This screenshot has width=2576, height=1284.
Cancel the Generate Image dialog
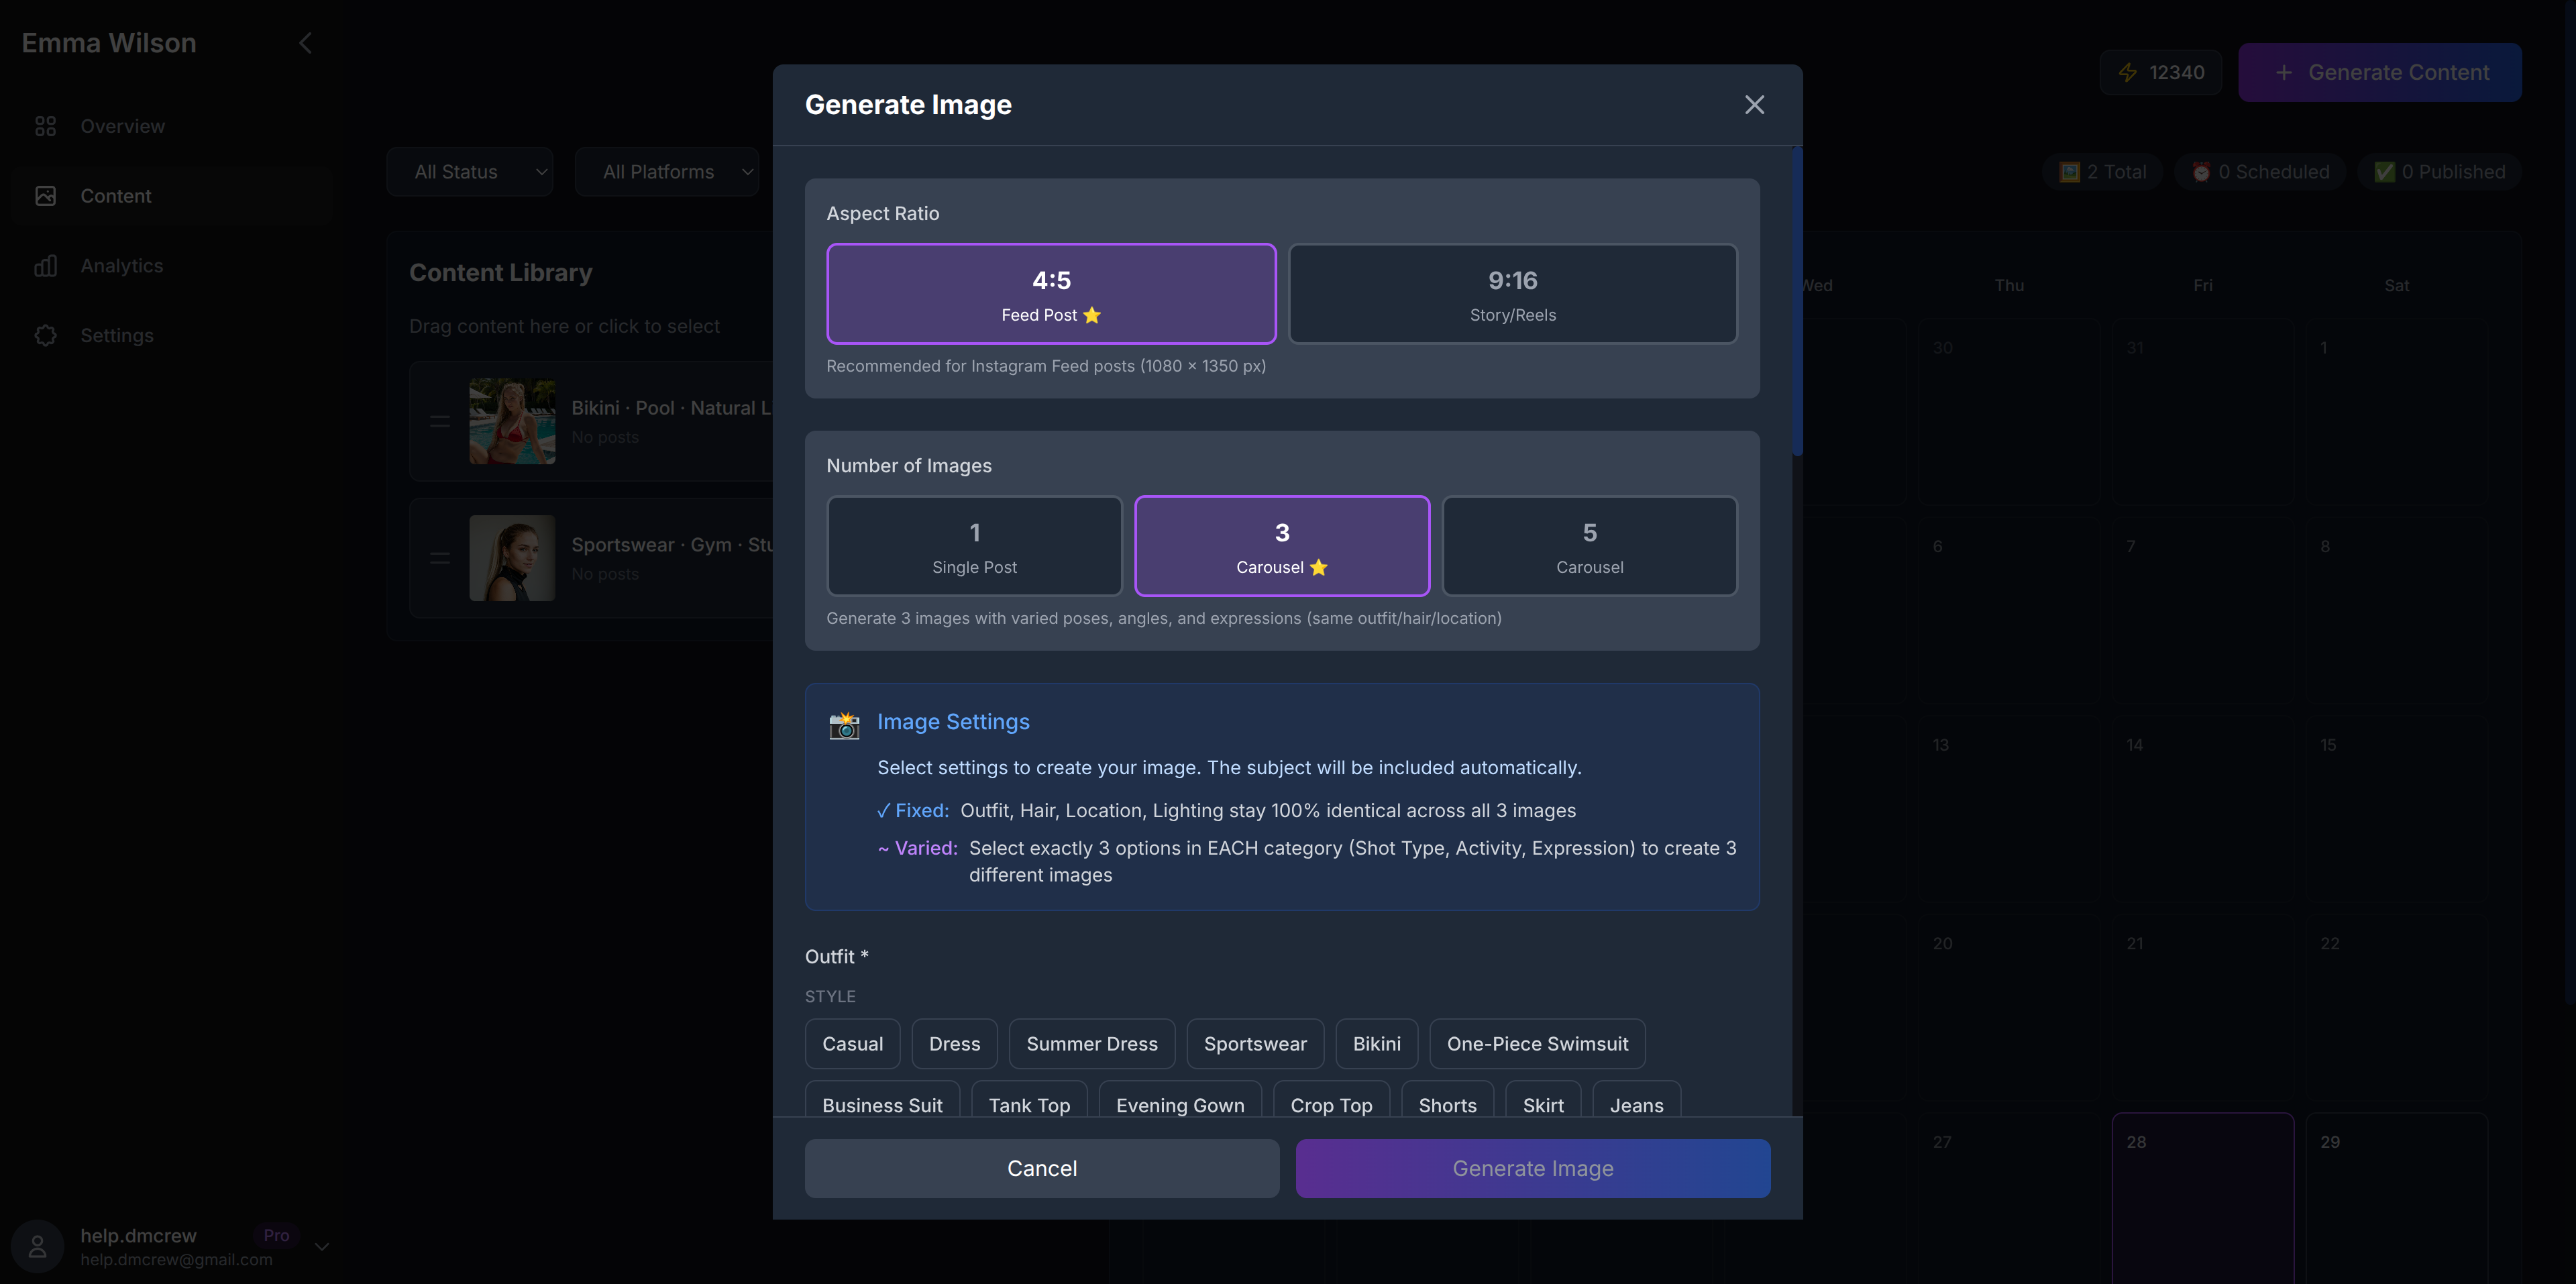pos(1041,1167)
